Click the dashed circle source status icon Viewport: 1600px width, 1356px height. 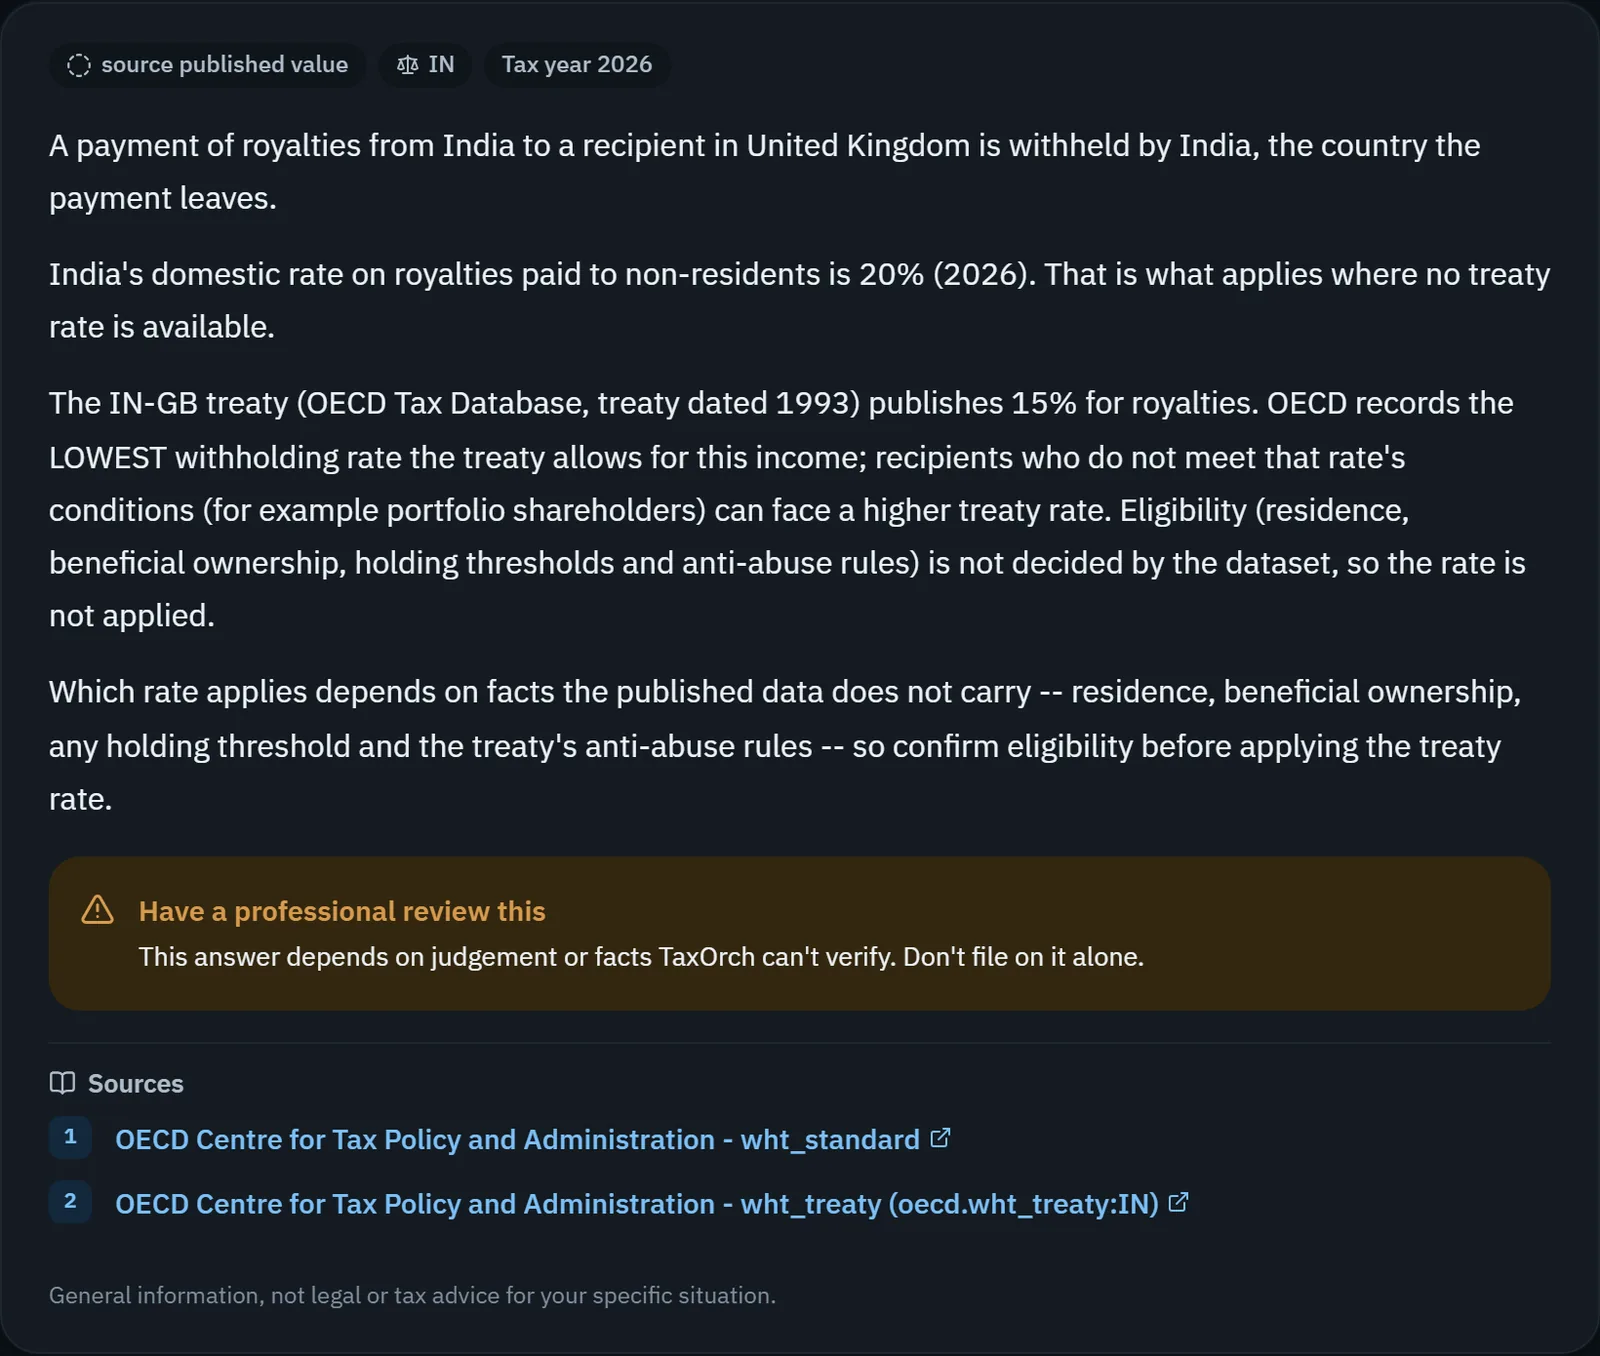(78, 65)
